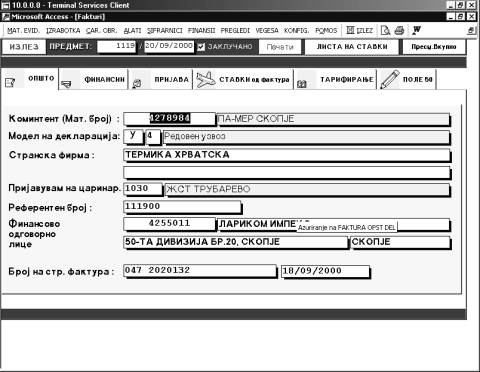Switch to the ФИНАНСИИ tab
The width and height of the screenshot is (480, 372).
104,79
